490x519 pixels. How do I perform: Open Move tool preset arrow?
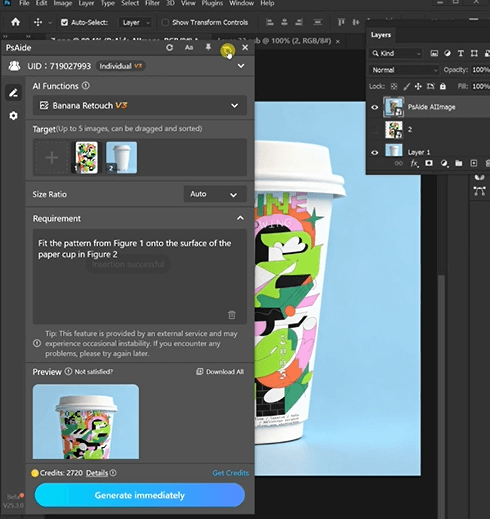[50, 23]
